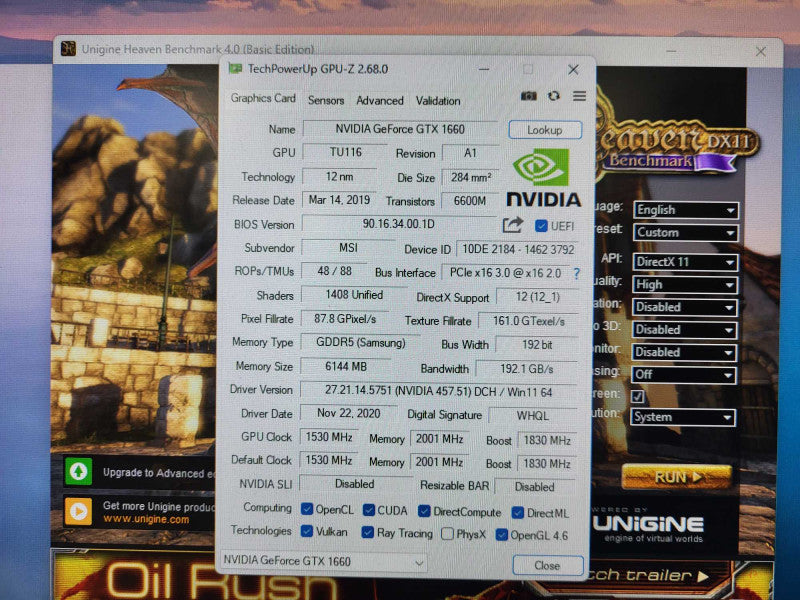Minimize the GPU-Z window
This screenshot has width=800, height=600.
(x=484, y=69)
